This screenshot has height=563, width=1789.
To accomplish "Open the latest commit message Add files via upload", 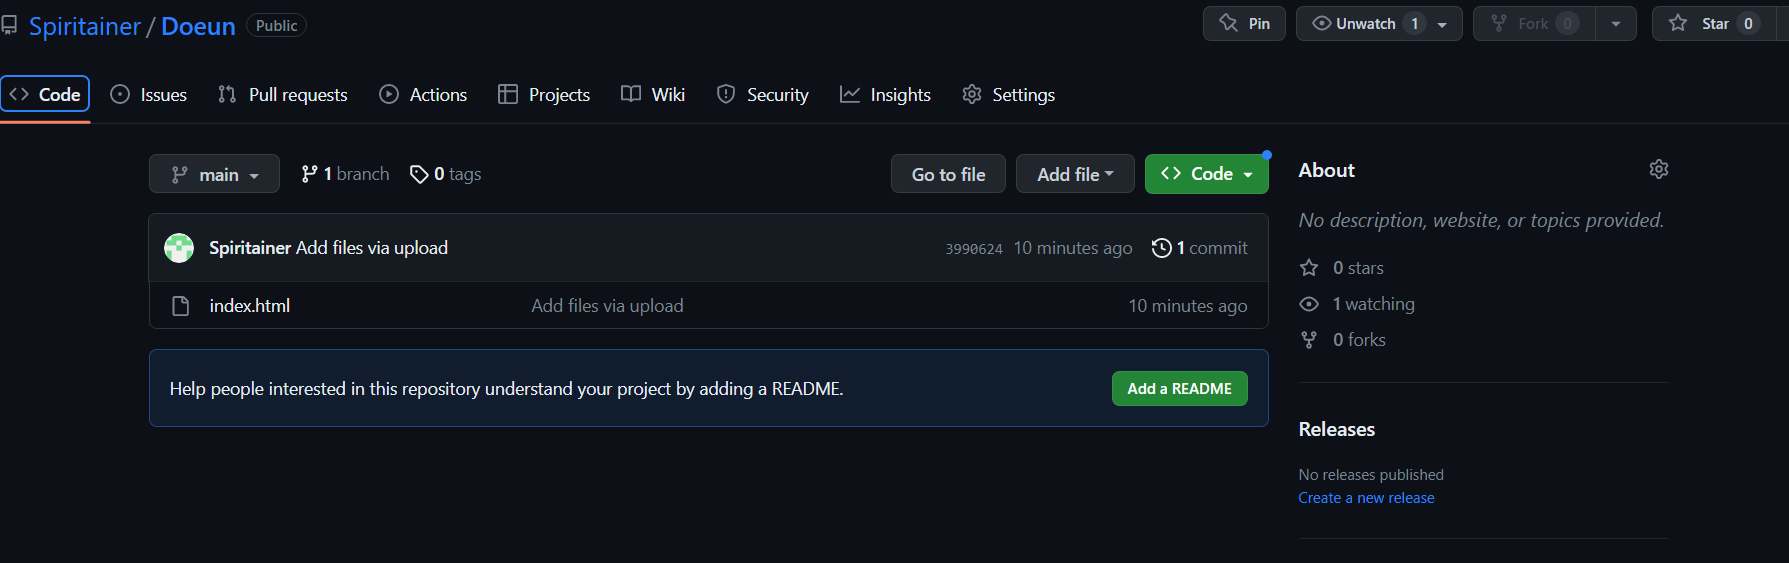I will pos(372,248).
